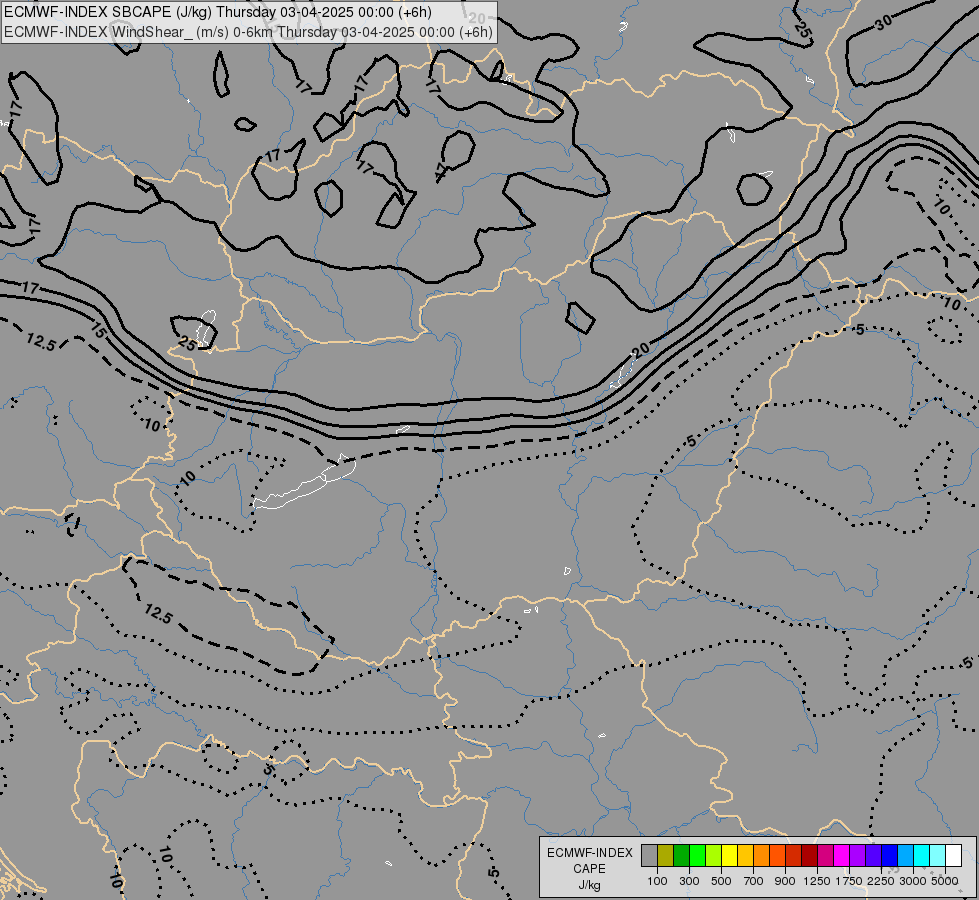Click the J/kg unit label in legend
The height and width of the screenshot is (900, 979).
589,885
